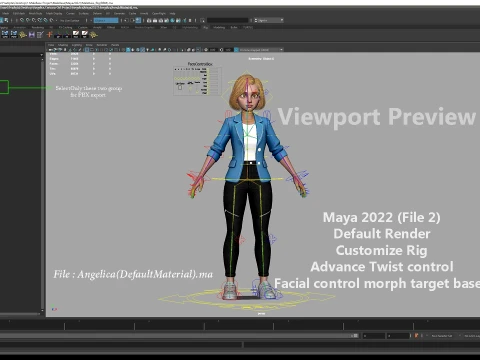Click the notepad with pencil shelf icon
This screenshot has width=480, height=360.
40,34
